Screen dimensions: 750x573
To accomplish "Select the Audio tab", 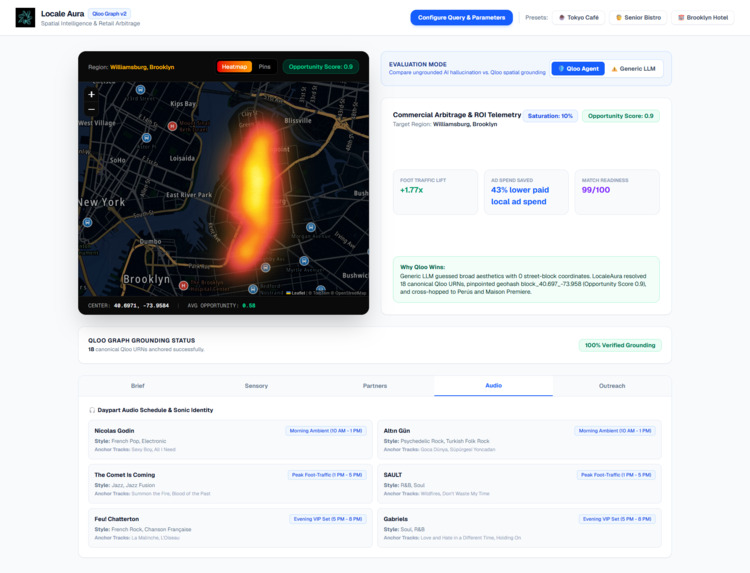I will (494, 386).
